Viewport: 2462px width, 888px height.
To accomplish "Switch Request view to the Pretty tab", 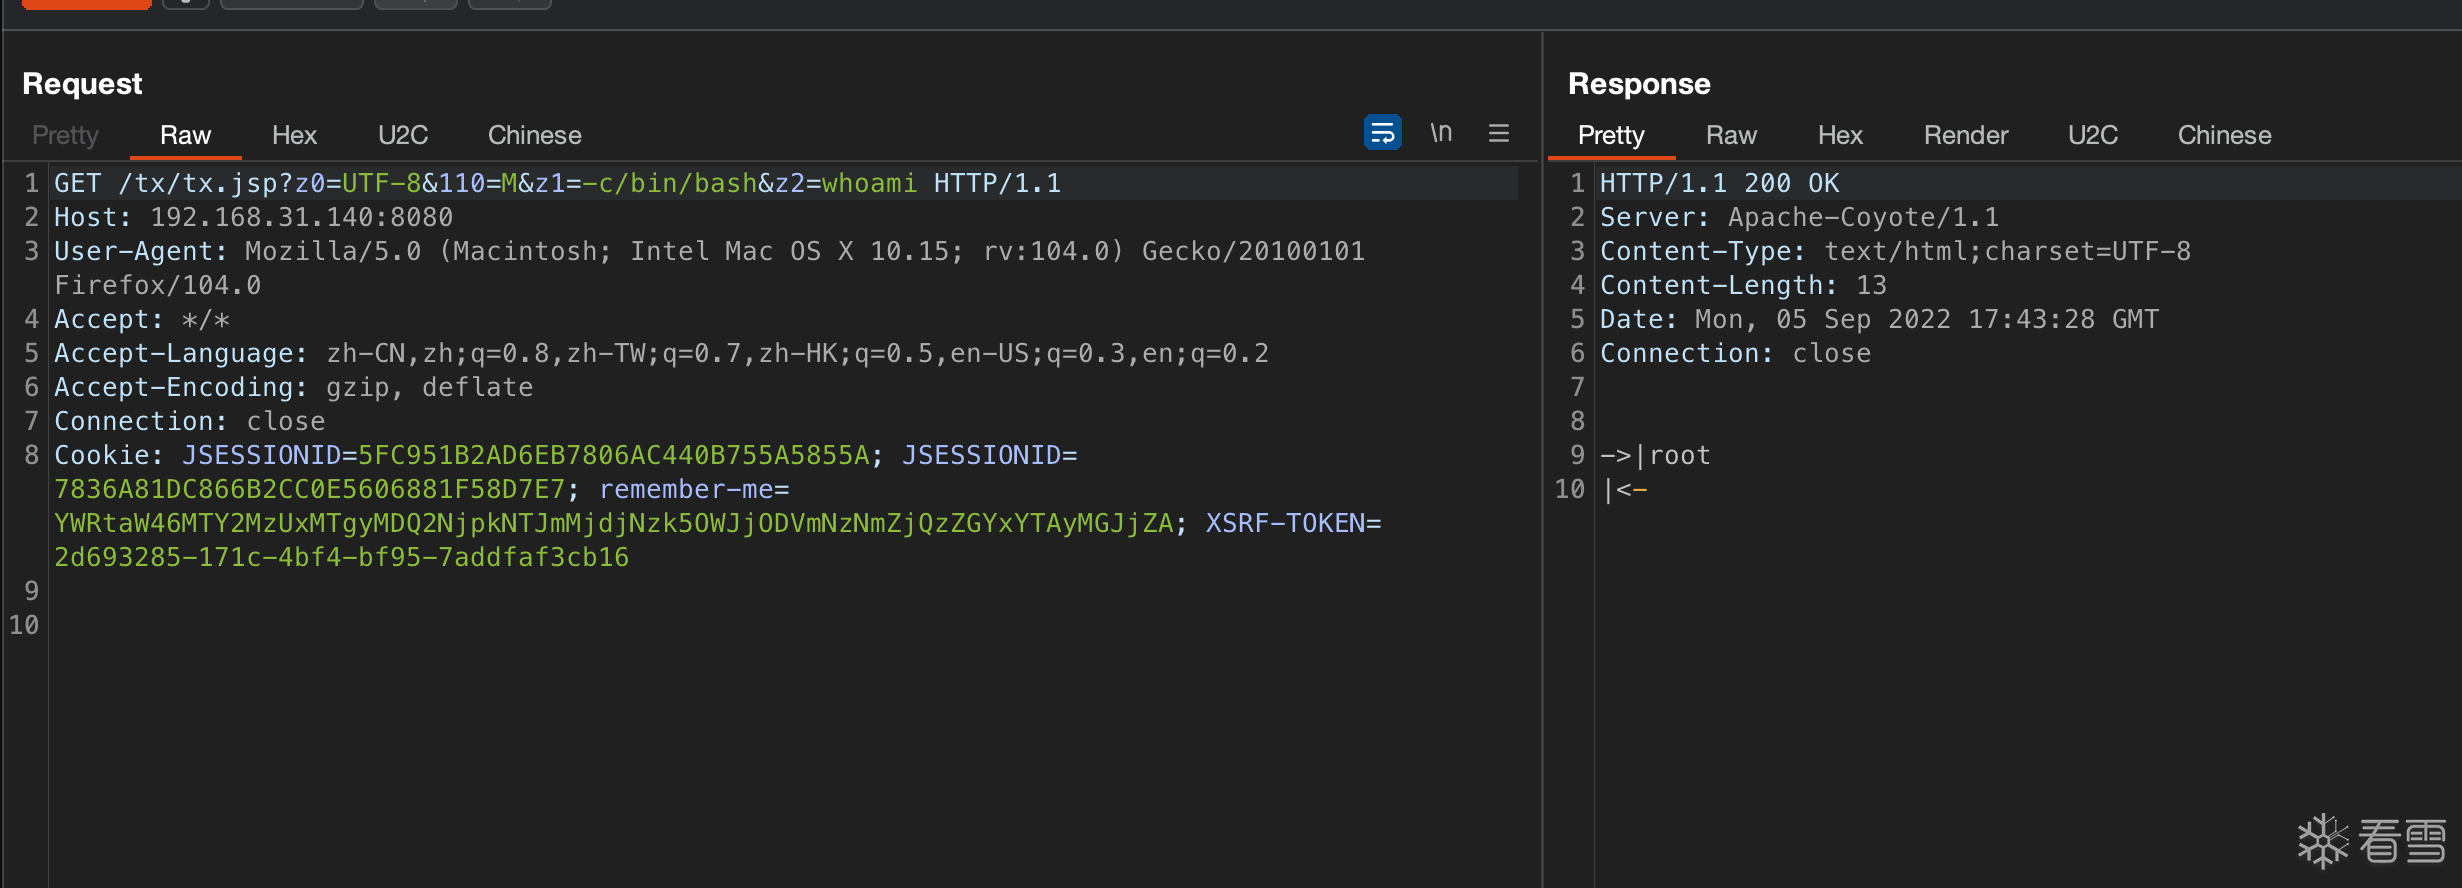I will [x=65, y=135].
